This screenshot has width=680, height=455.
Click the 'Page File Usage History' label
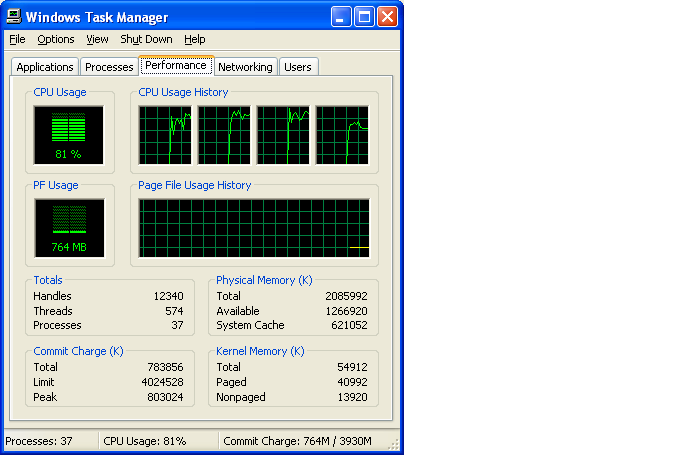pyautogui.click(x=195, y=186)
